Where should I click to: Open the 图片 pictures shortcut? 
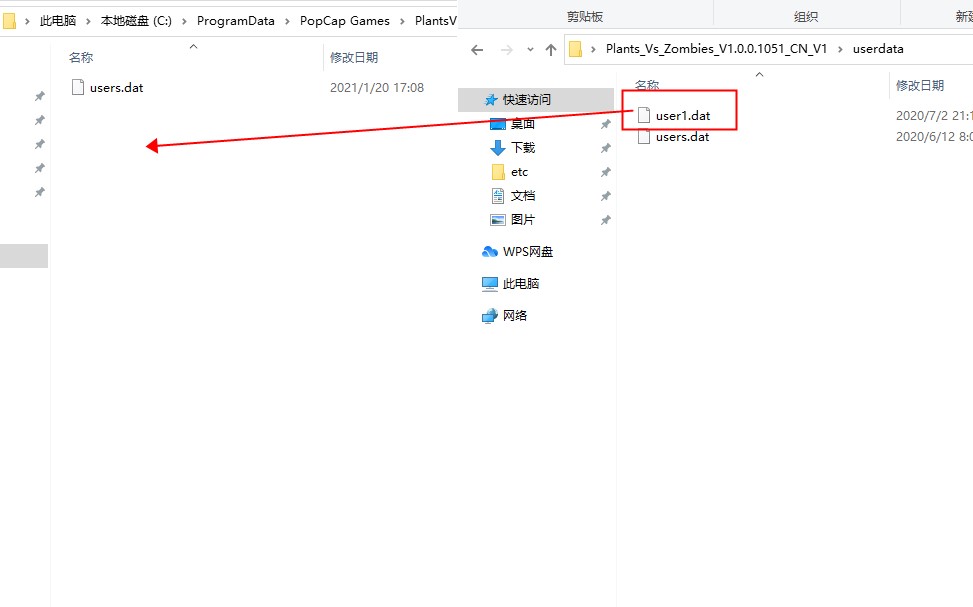tap(522, 220)
